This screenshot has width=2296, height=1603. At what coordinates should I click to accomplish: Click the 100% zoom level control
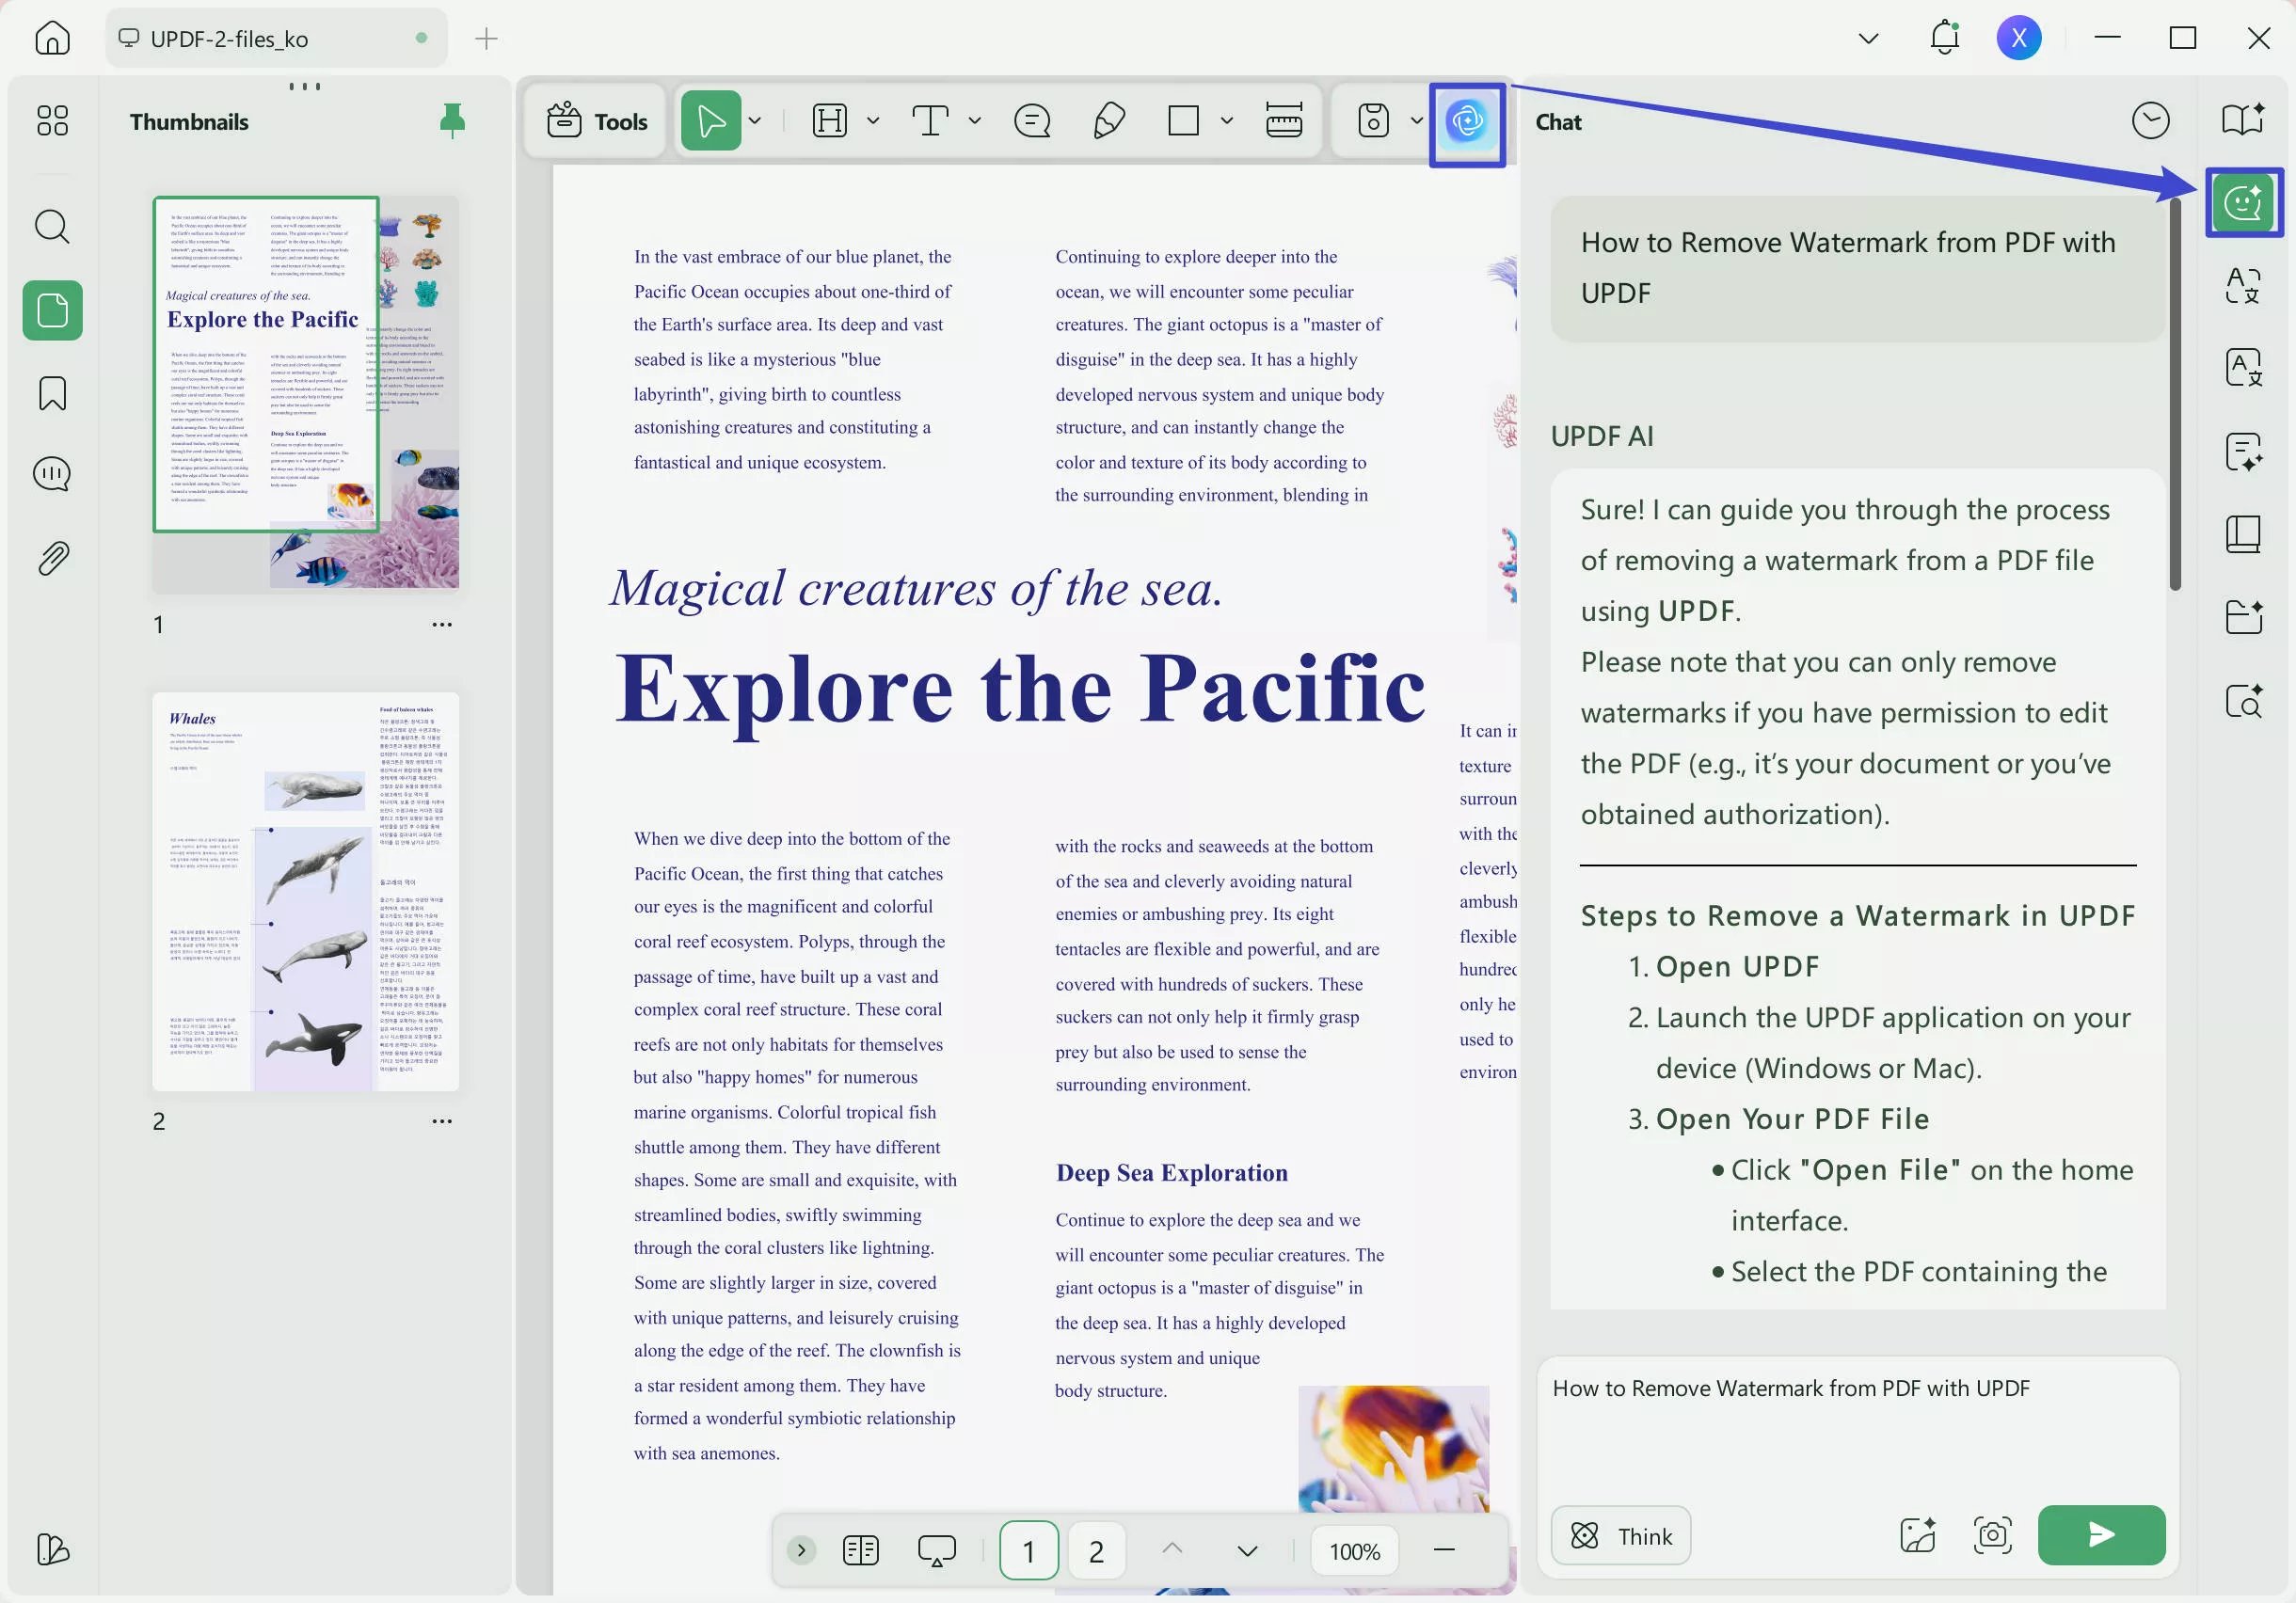[x=1353, y=1550]
